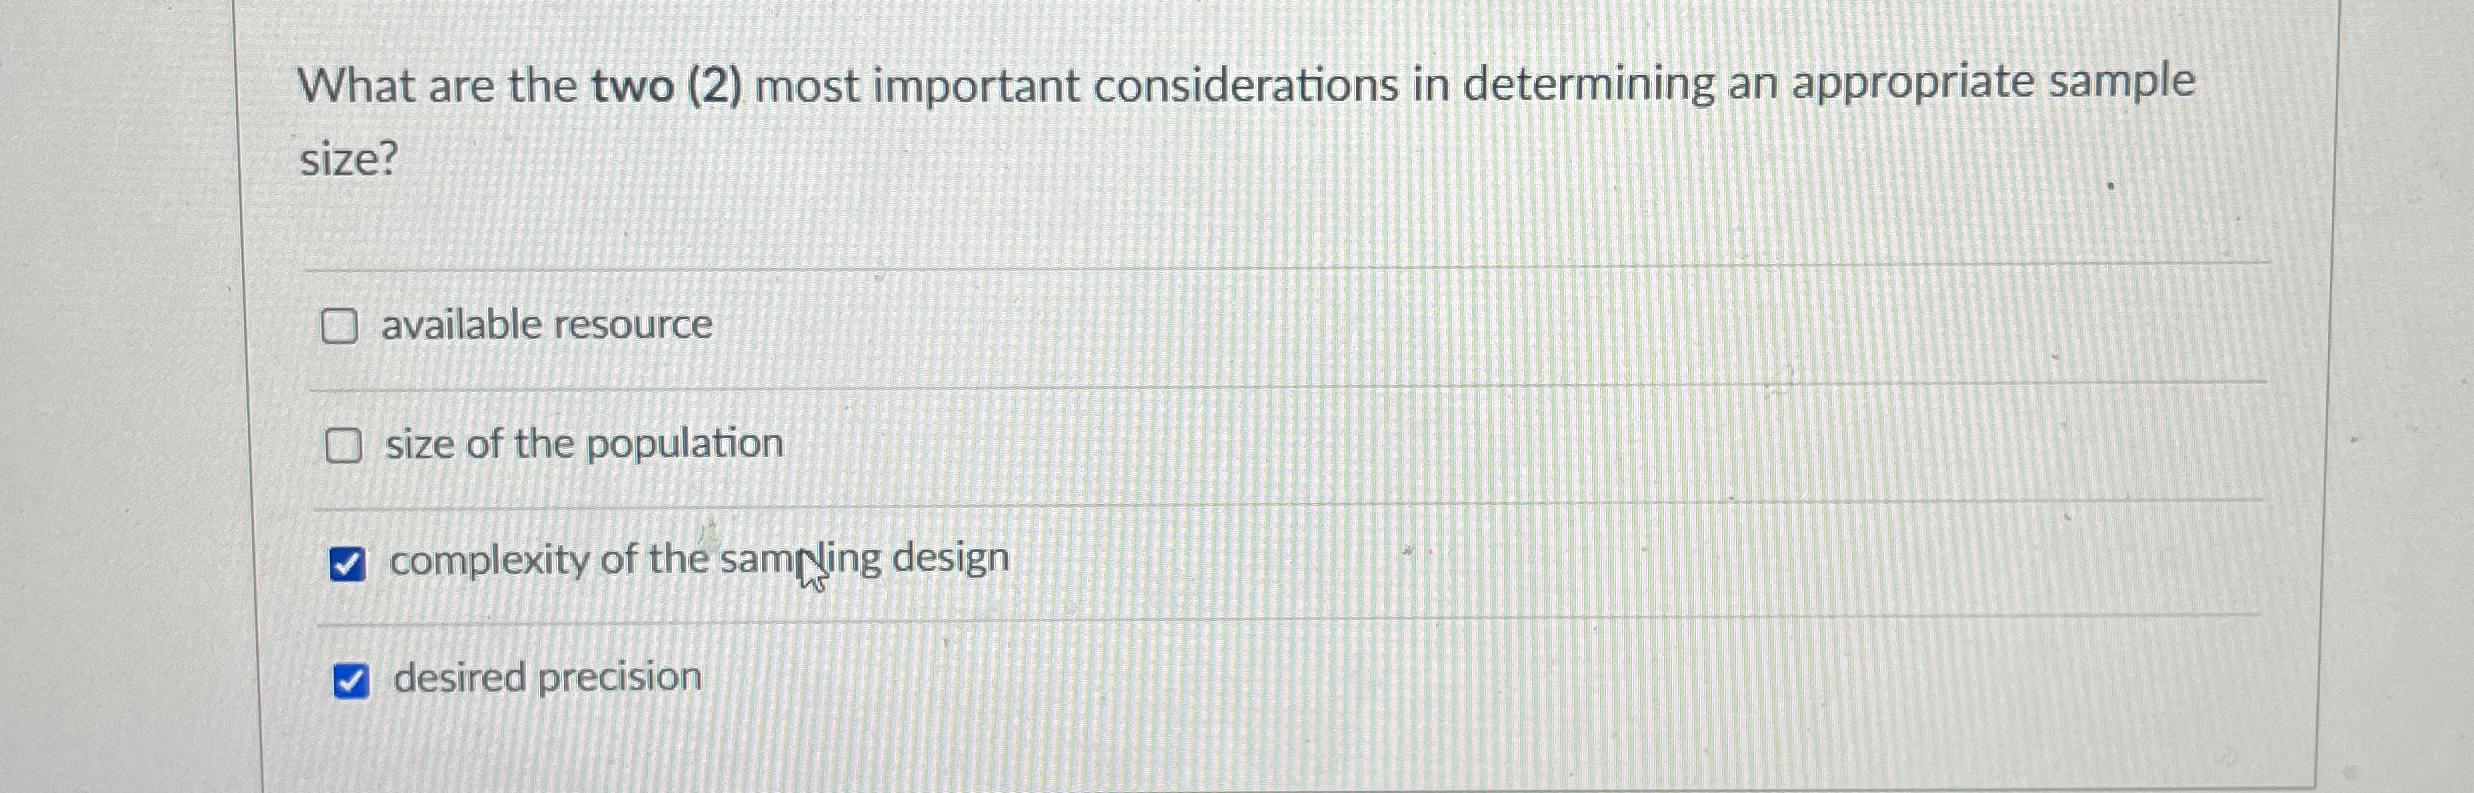Click the "desired precision" answer text
Viewport: 2474px width, 793px height.
click(546, 678)
